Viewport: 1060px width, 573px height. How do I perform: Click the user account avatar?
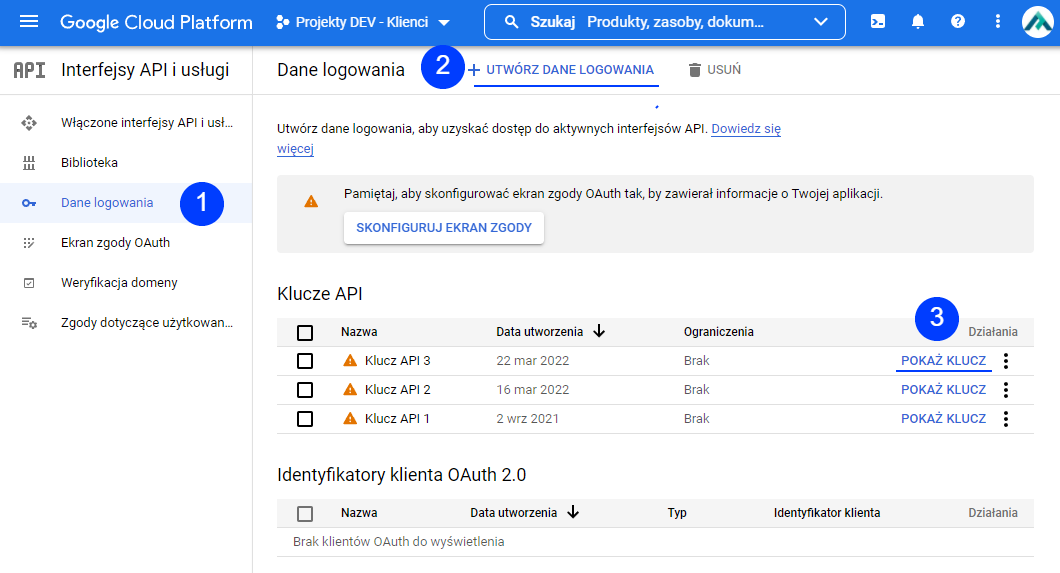pyautogui.click(x=1038, y=22)
